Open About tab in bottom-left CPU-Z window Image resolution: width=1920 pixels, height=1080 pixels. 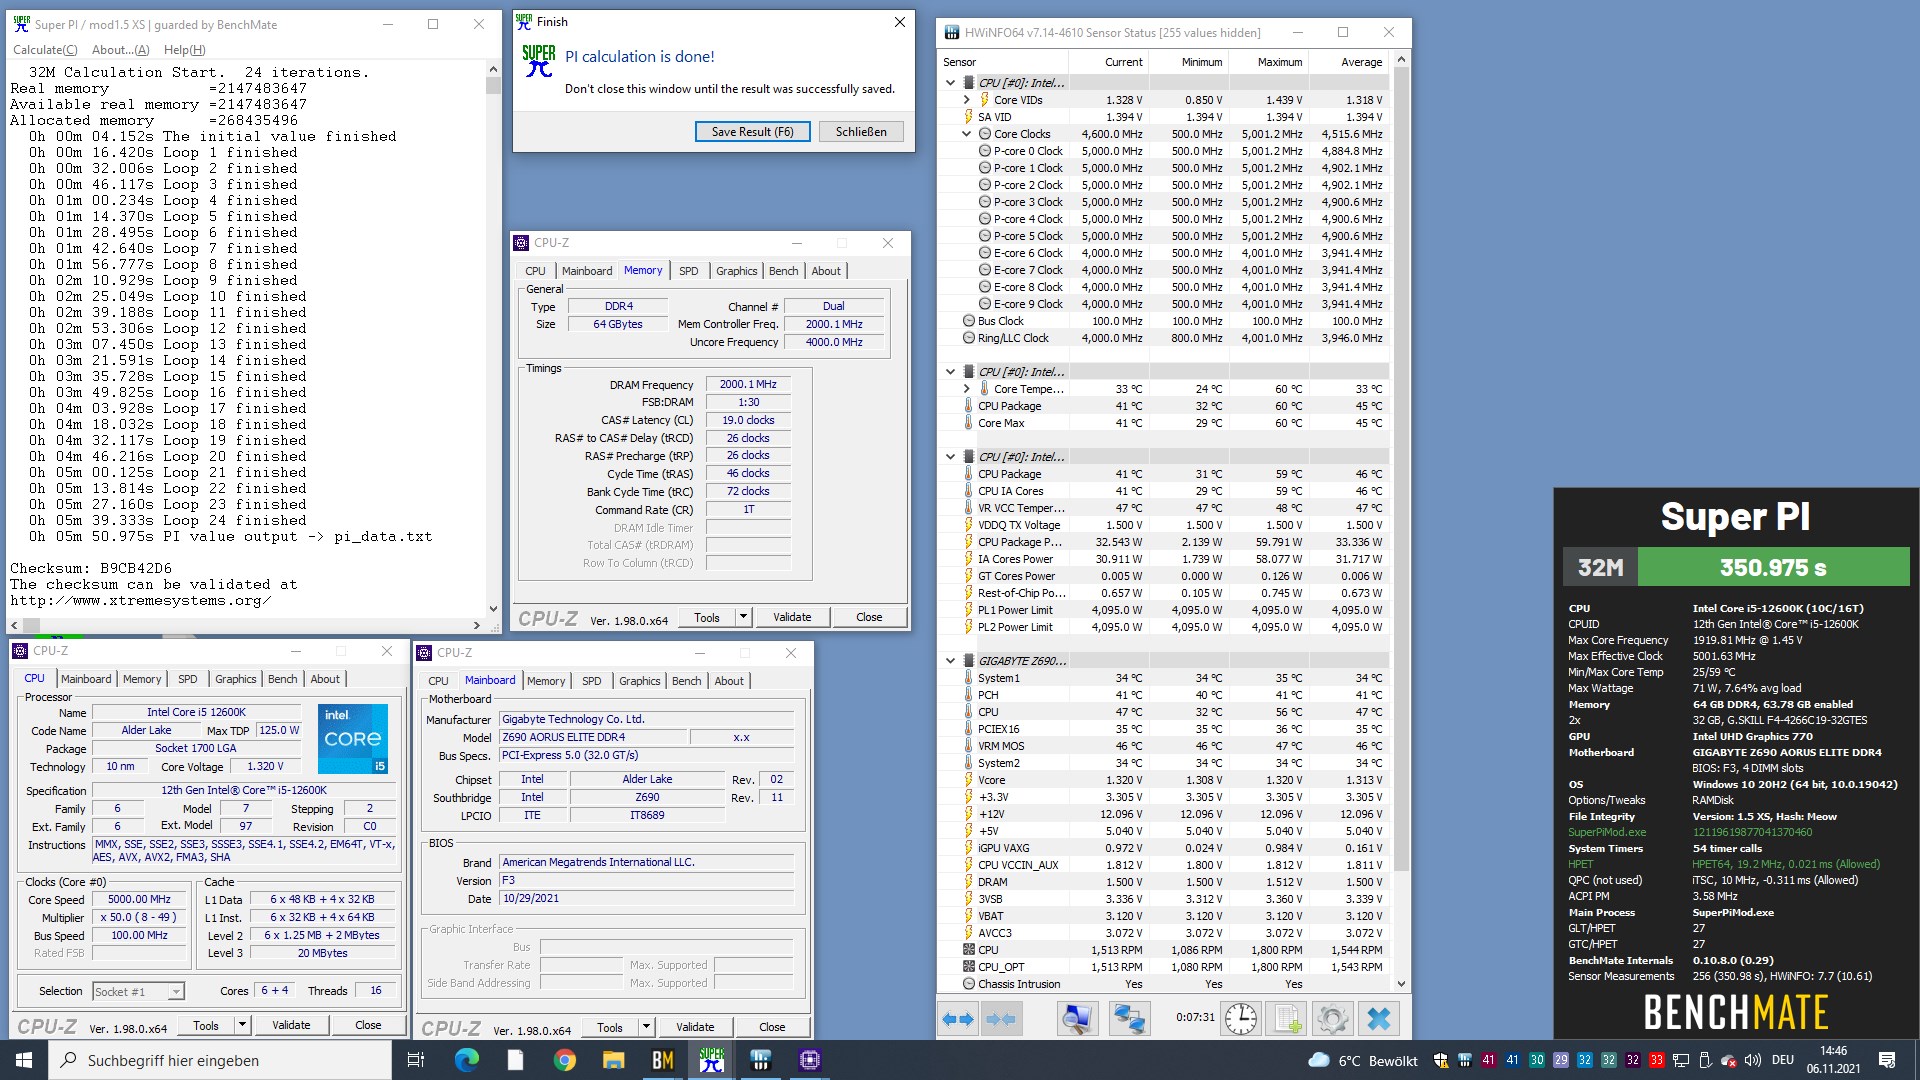[325, 679]
